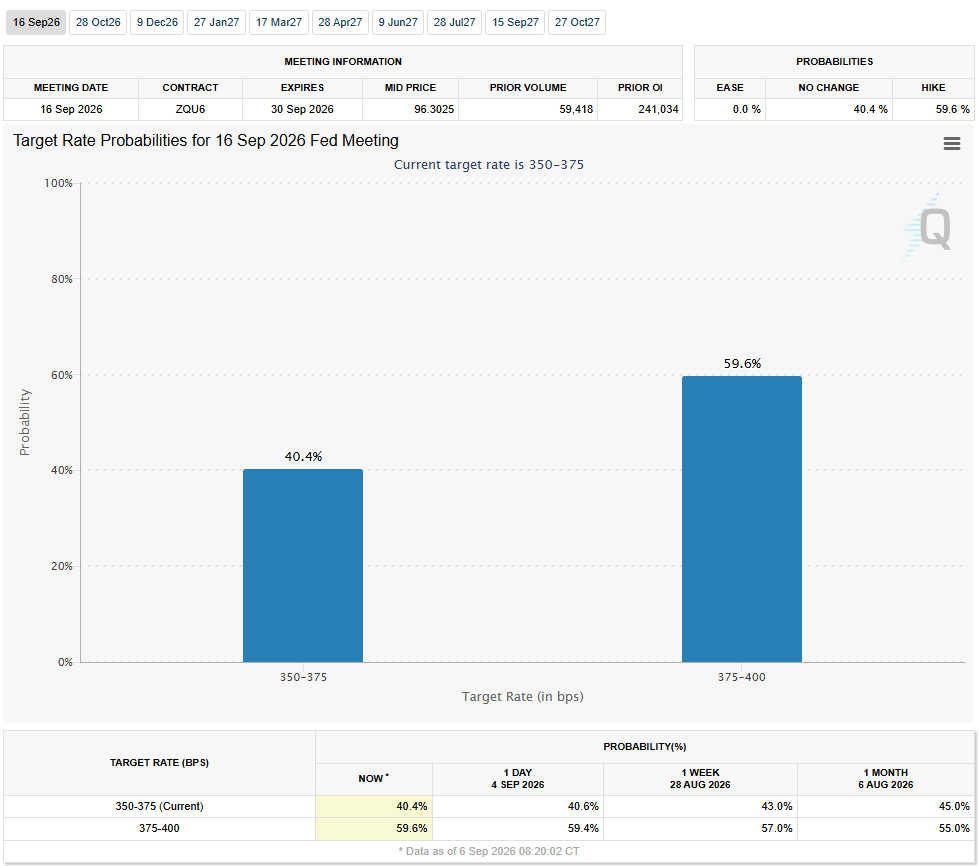Screen dimensions: 979x866
Task: Select the 9 Jun27 meeting tab
Action: coord(398,22)
